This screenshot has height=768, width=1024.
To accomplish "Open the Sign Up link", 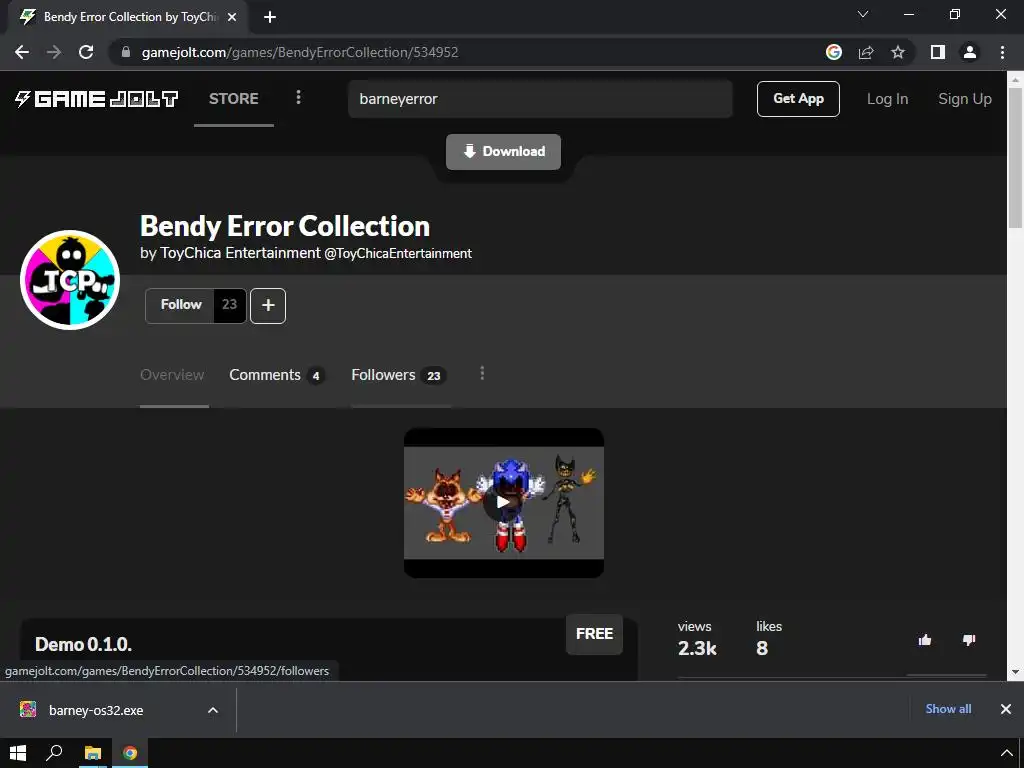I will tap(965, 99).
